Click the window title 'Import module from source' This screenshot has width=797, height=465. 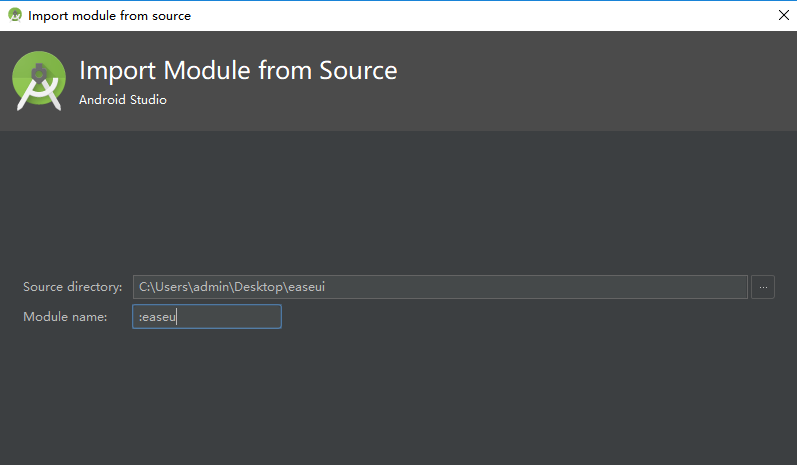[109, 16]
